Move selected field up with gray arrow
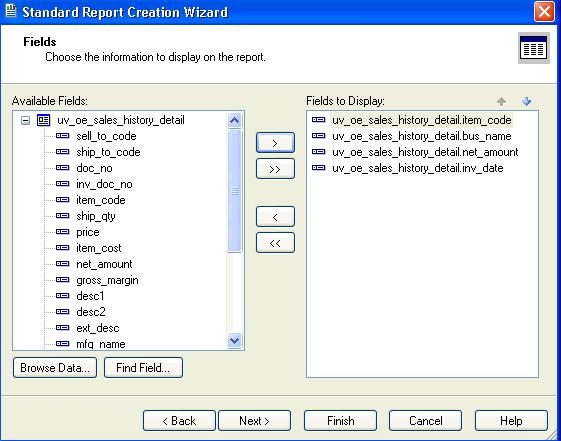Image resolution: width=561 pixels, height=441 pixels. [x=501, y=102]
